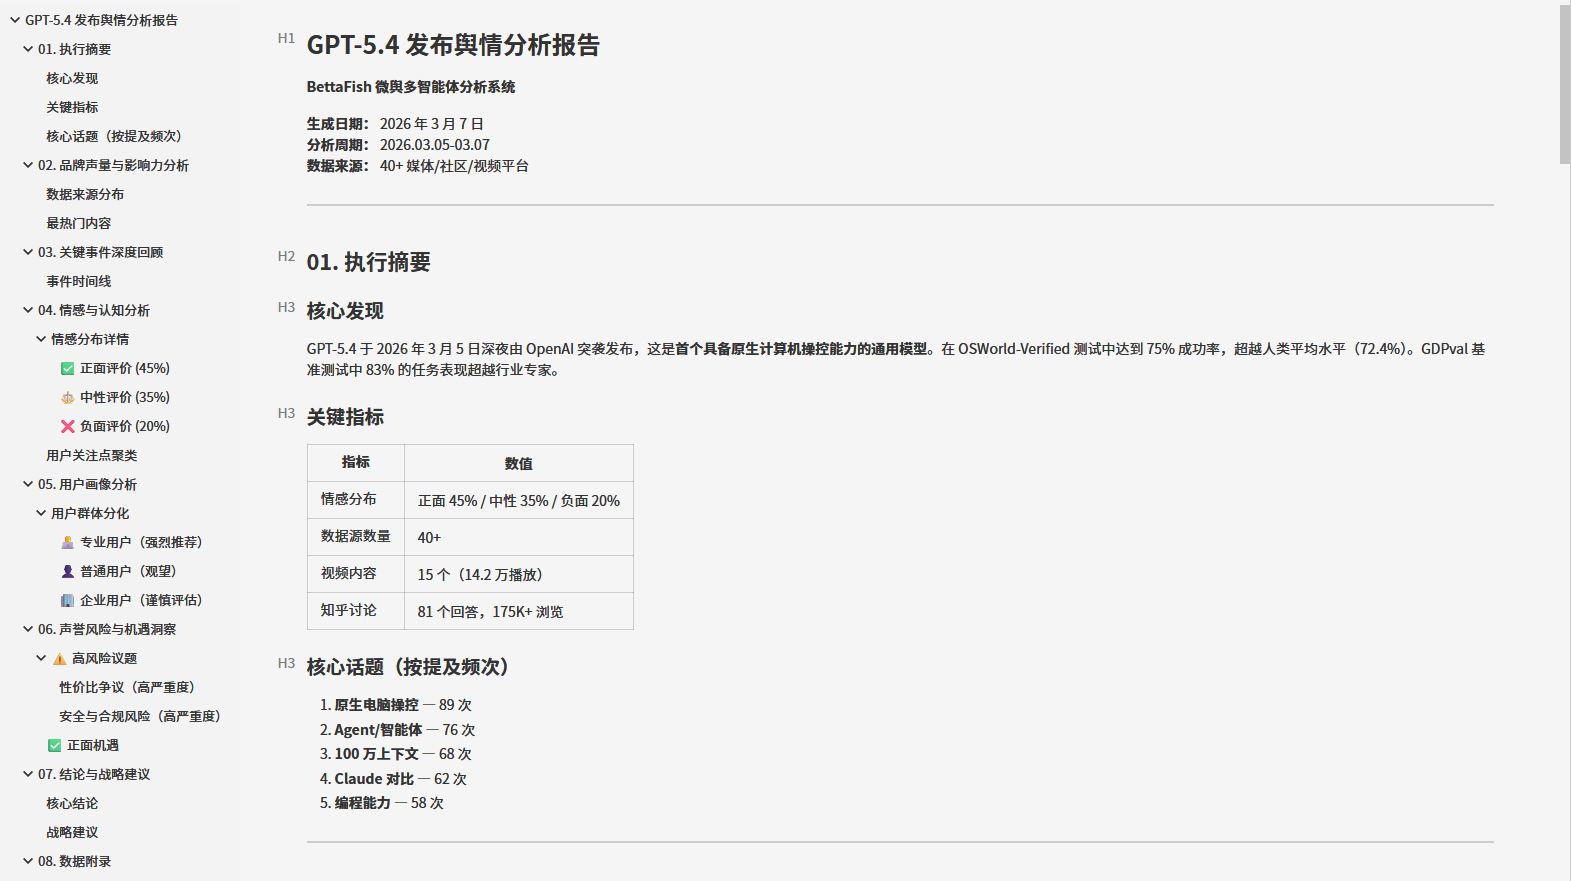Click the H2 marker beside 01. 执行摘要 heading
Screen dimensions: 1571x881
(x=286, y=257)
